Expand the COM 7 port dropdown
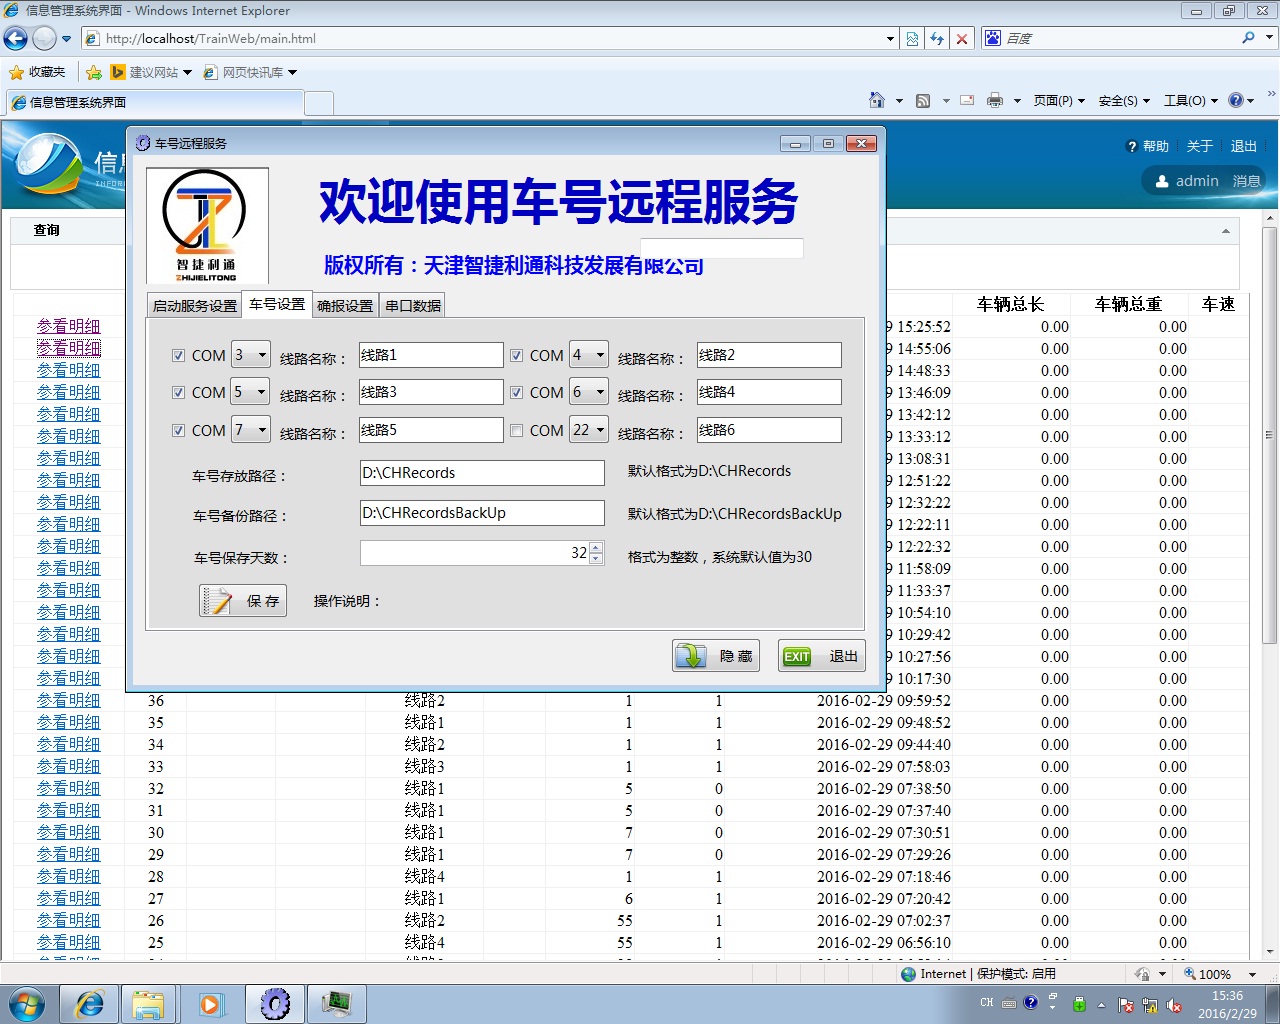1280x1024 pixels. (x=262, y=430)
